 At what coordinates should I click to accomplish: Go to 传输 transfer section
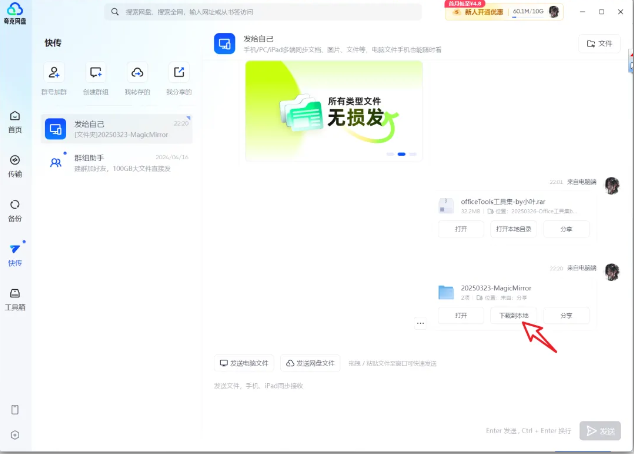(x=15, y=164)
